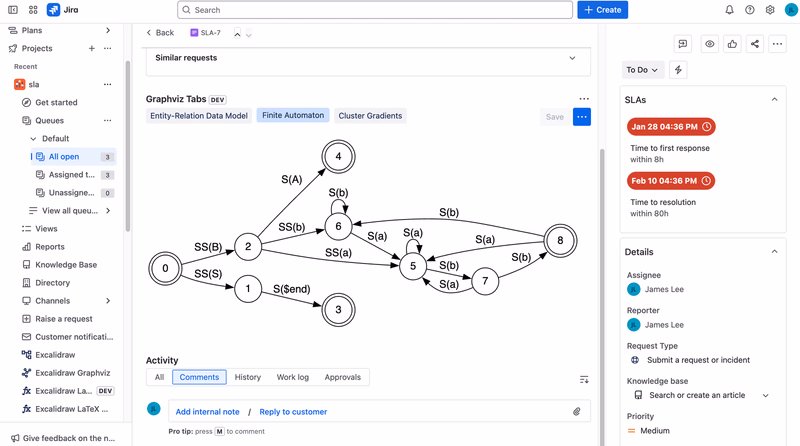Image resolution: width=800 pixels, height=446 pixels.
Task: Share the issue via share icon
Action: [755, 44]
